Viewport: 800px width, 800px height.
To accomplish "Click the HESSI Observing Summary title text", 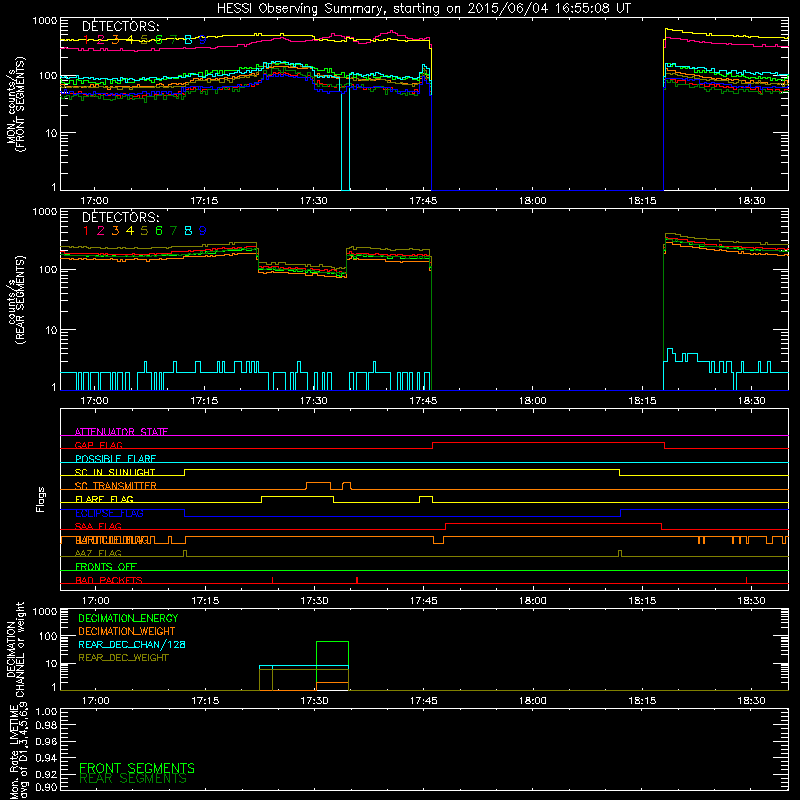I will point(424,9).
